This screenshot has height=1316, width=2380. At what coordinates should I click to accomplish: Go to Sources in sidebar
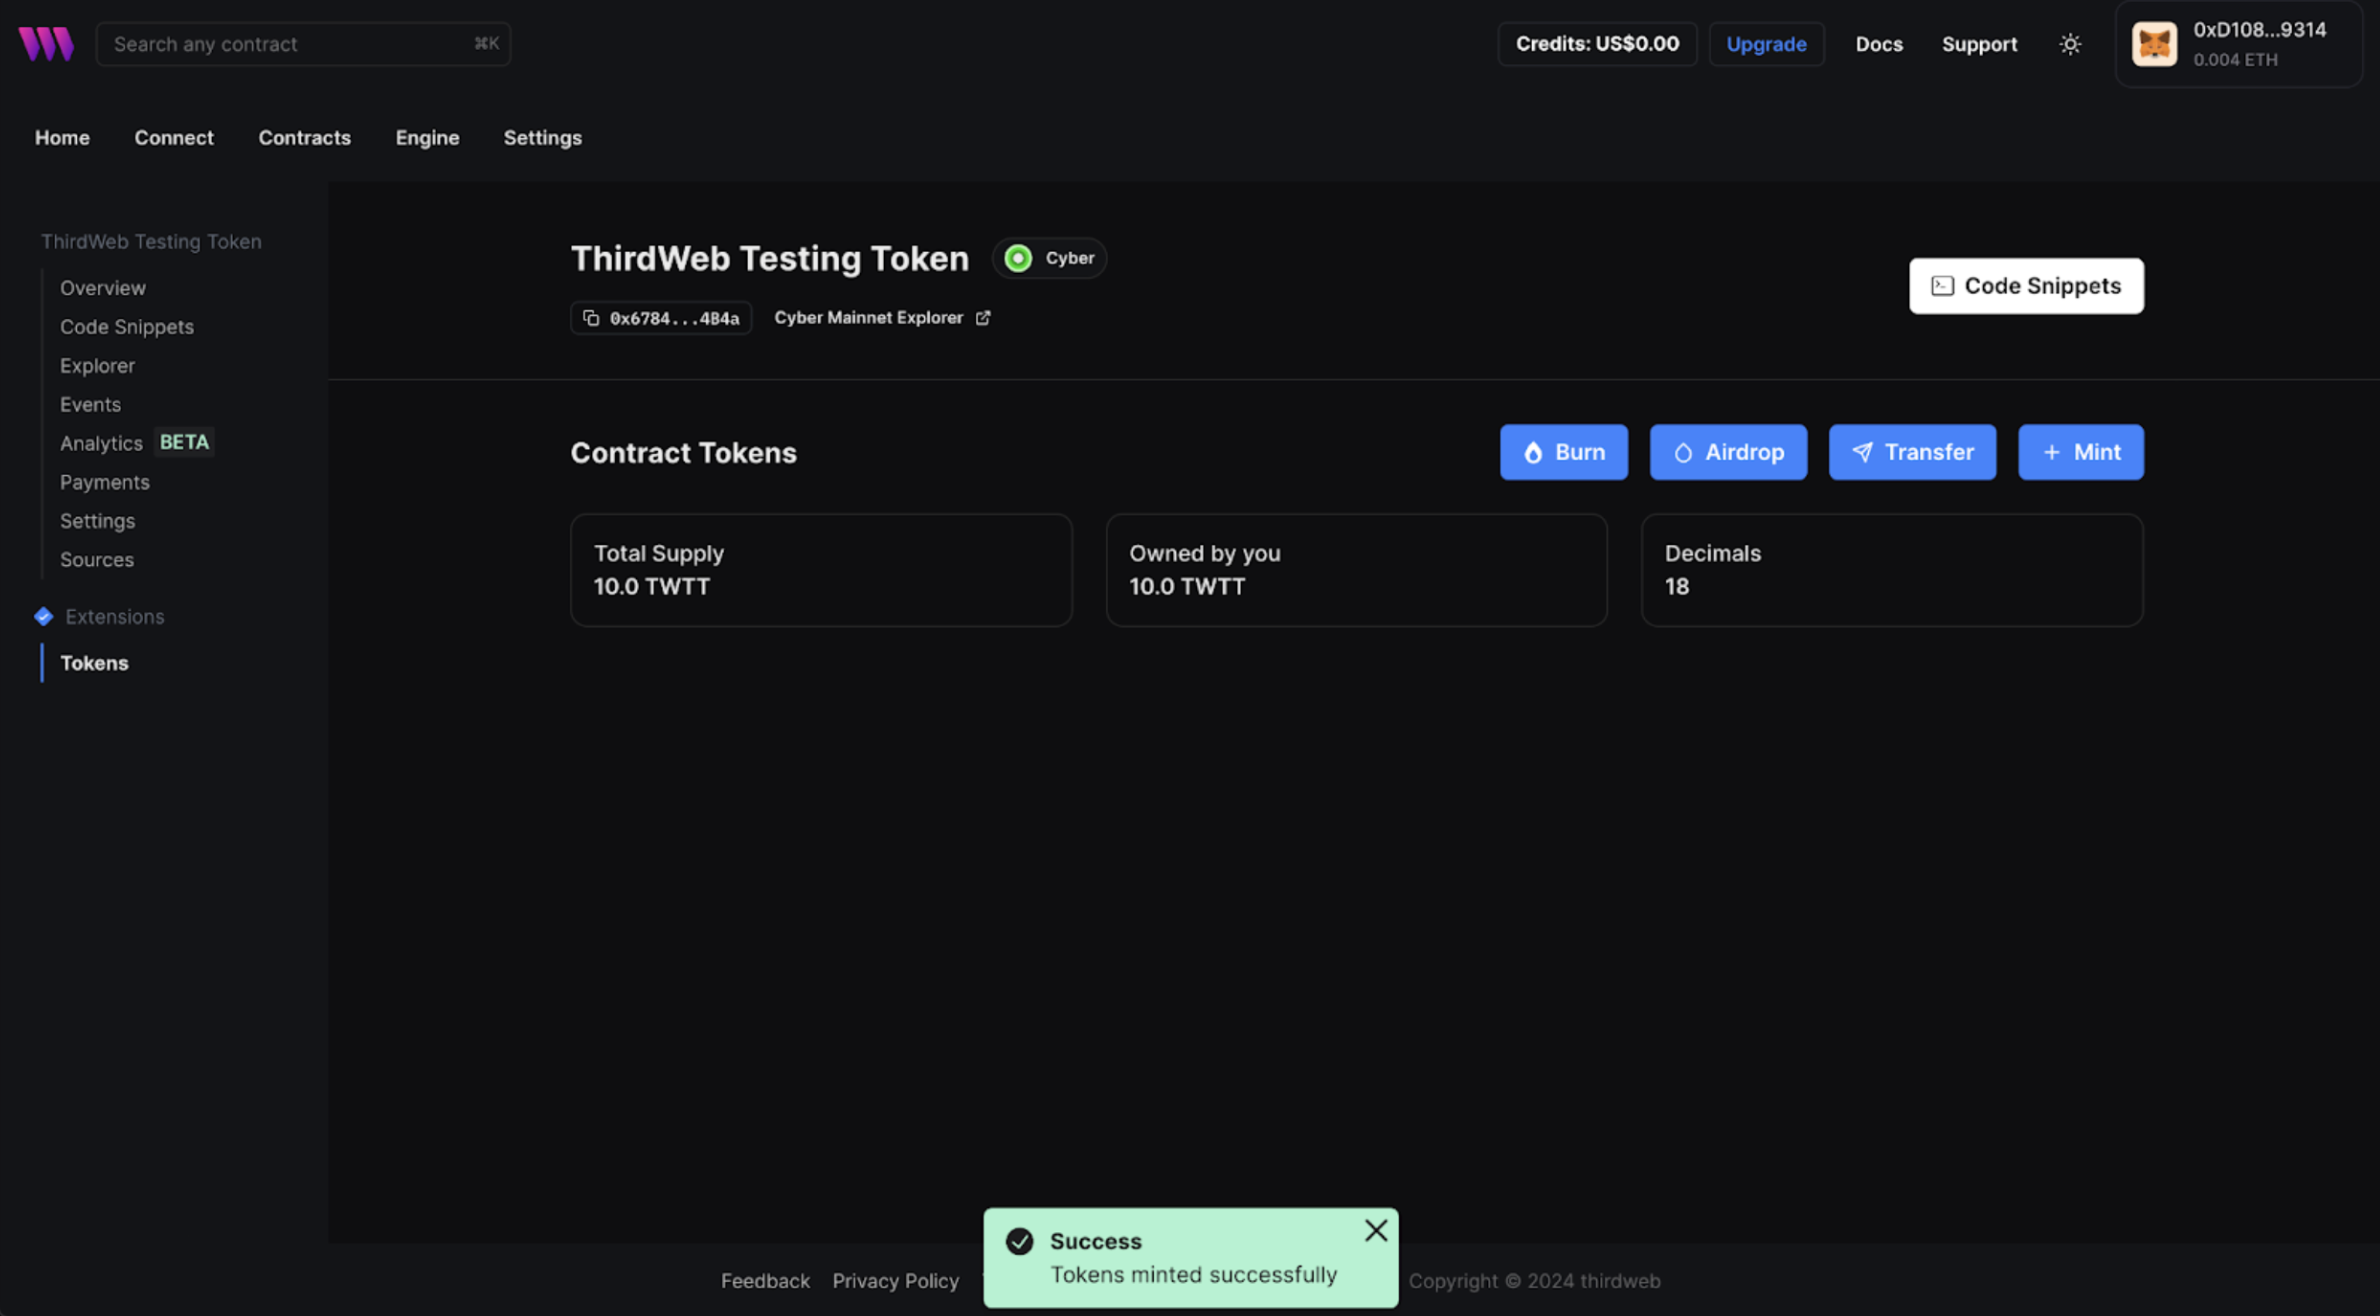pyautogui.click(x=96, y=560)
